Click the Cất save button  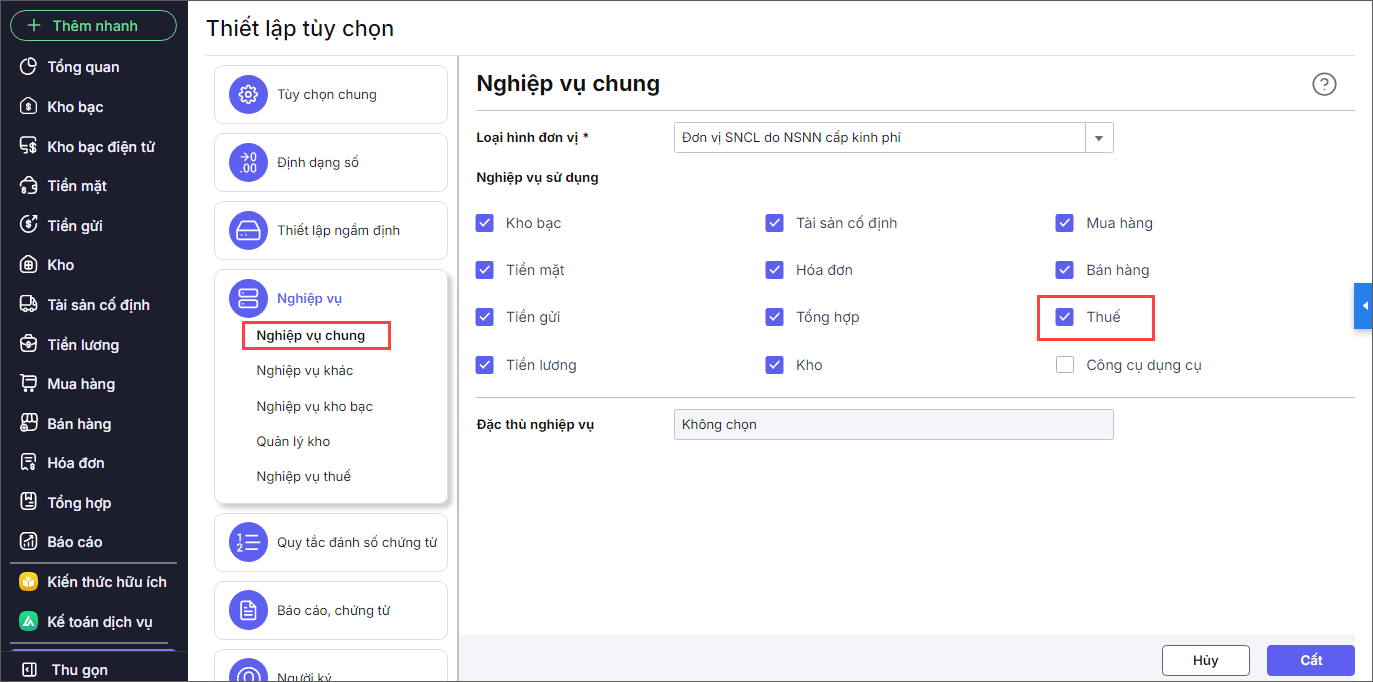(x=1311, y=661)
